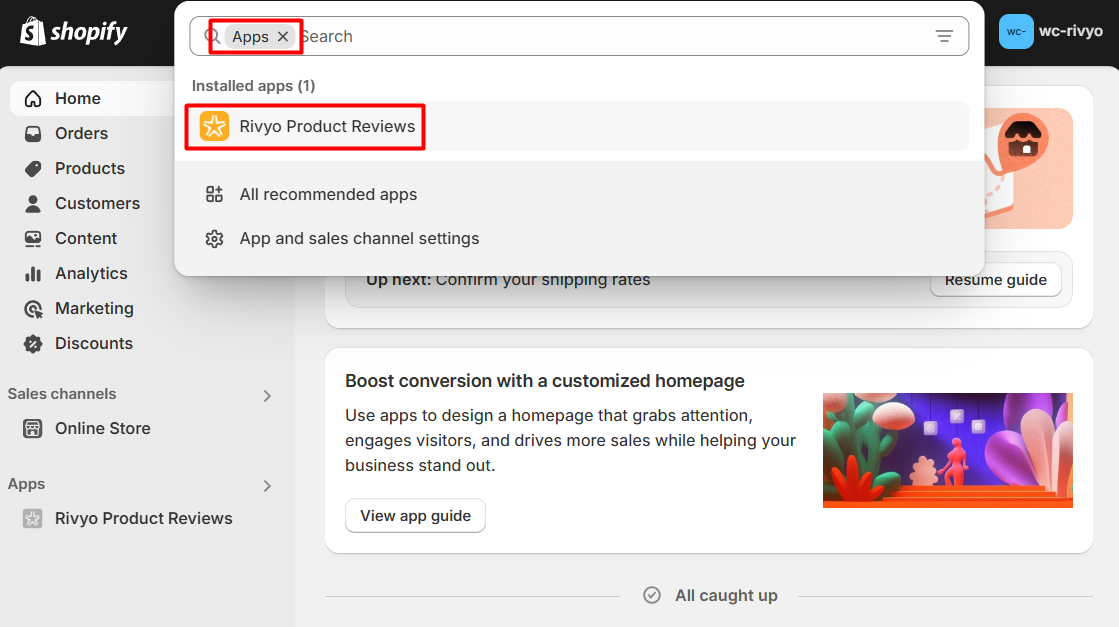The image size is (1119, 627).
Task: Expand Sales channels chevron
Action: click(267, 395)
